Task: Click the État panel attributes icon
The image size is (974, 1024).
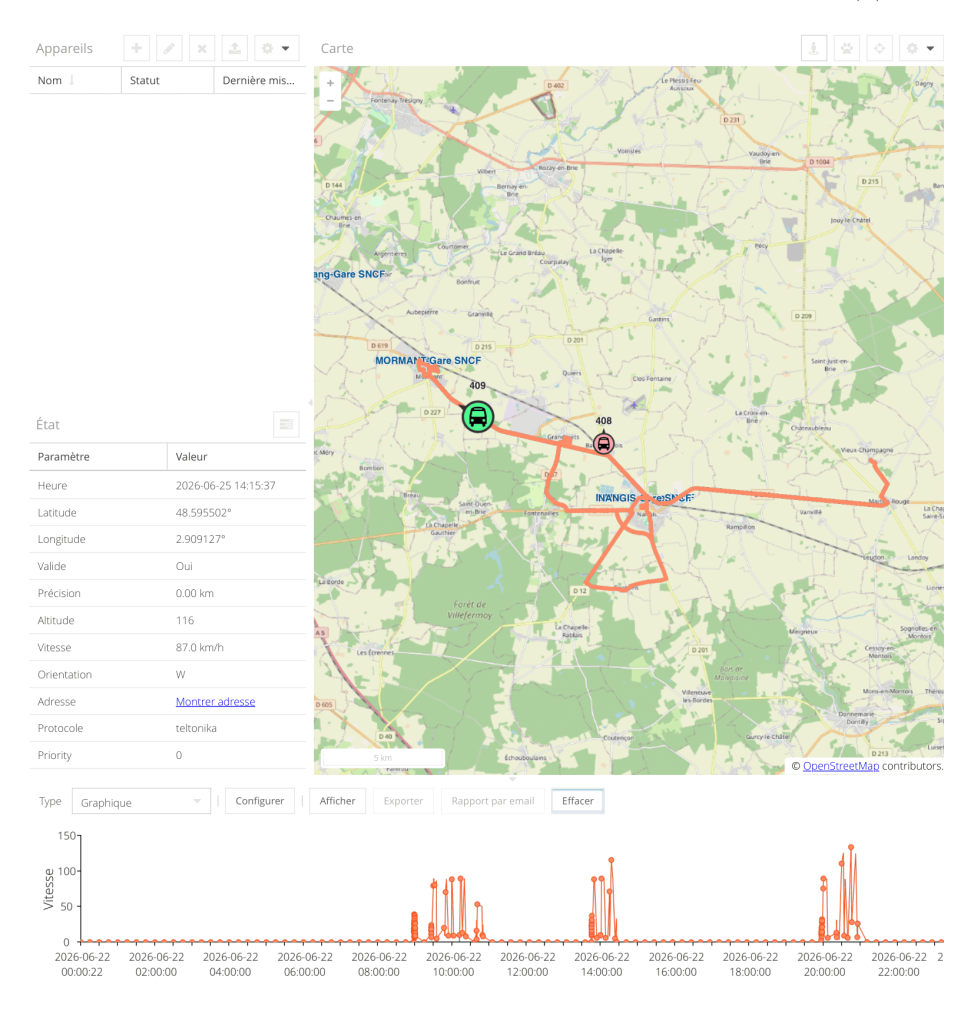Action: click(x=286, y=424)
